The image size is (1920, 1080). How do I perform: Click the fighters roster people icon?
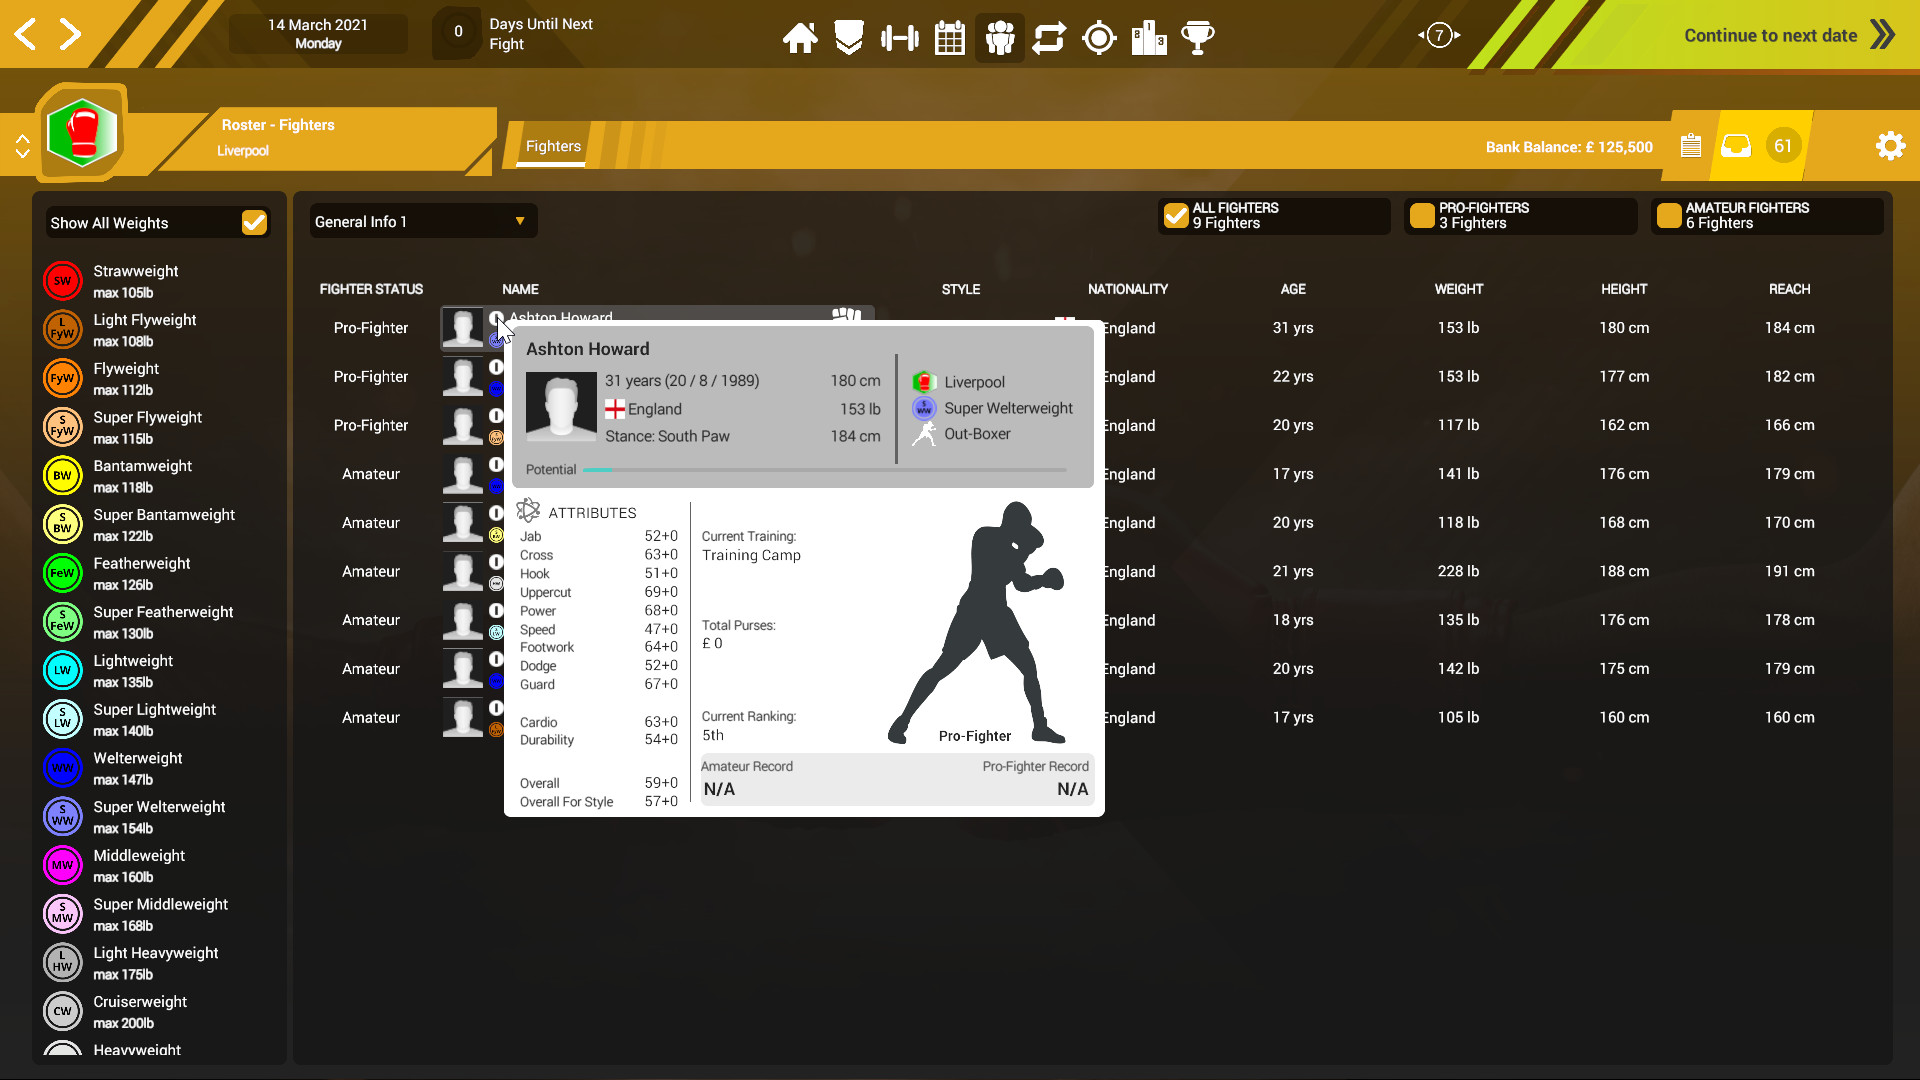pos(999,37)
